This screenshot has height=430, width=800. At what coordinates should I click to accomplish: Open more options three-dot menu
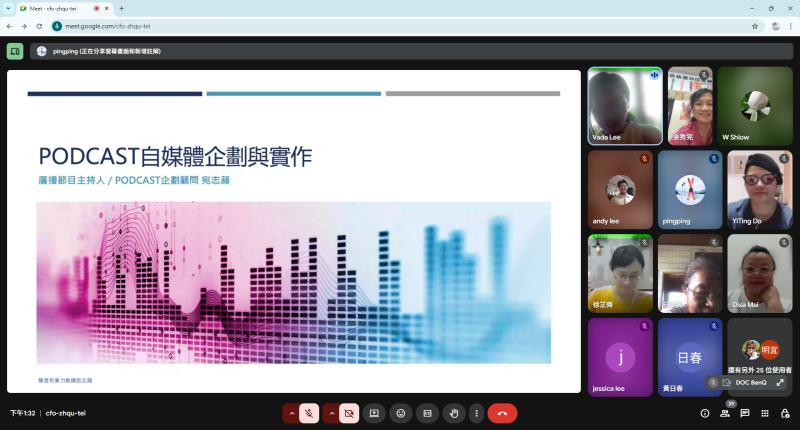click(x=476, y=413)
